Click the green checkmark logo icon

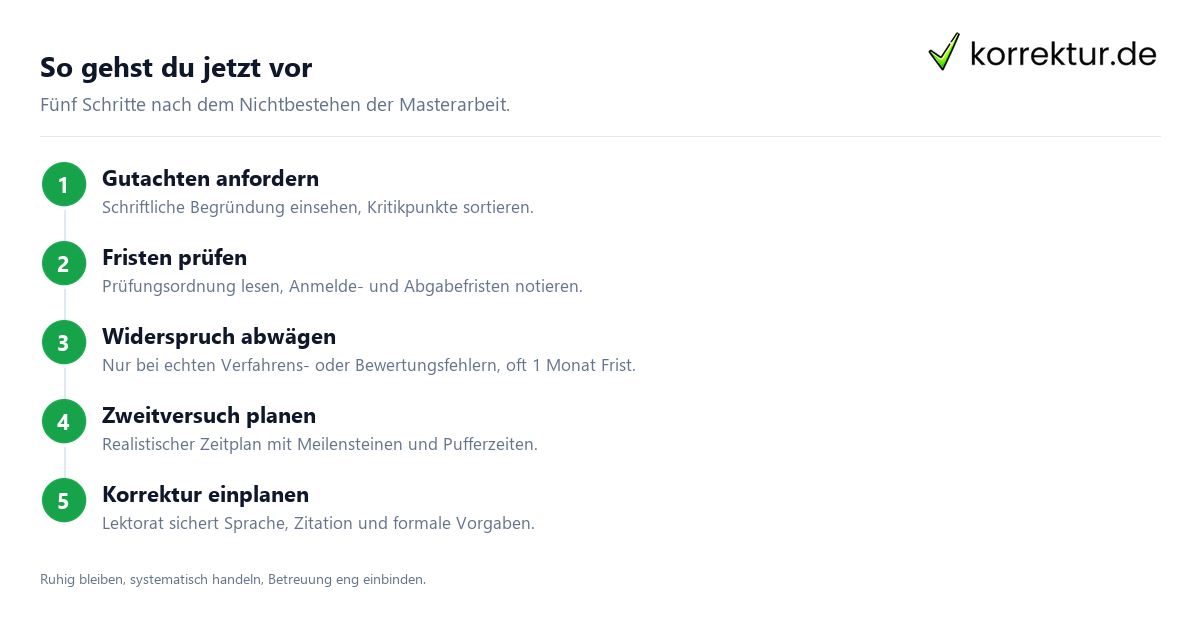[x=944, y=52]
